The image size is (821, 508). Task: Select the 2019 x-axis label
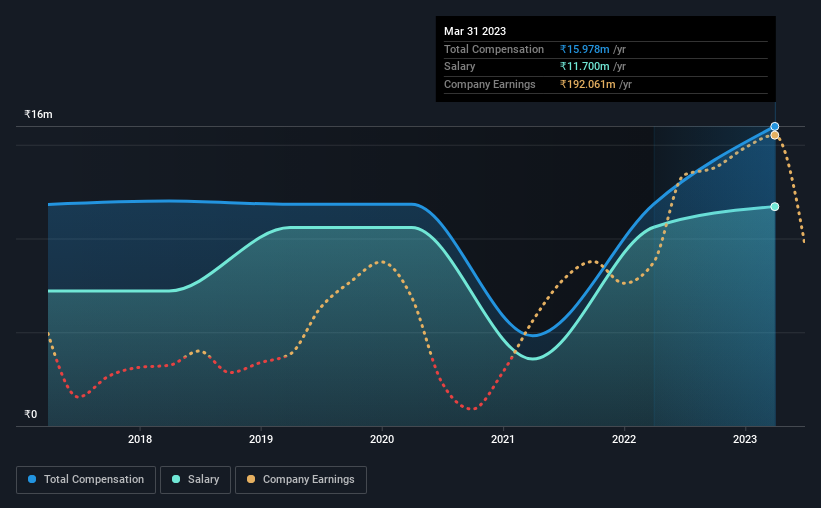tap(261, 439)
